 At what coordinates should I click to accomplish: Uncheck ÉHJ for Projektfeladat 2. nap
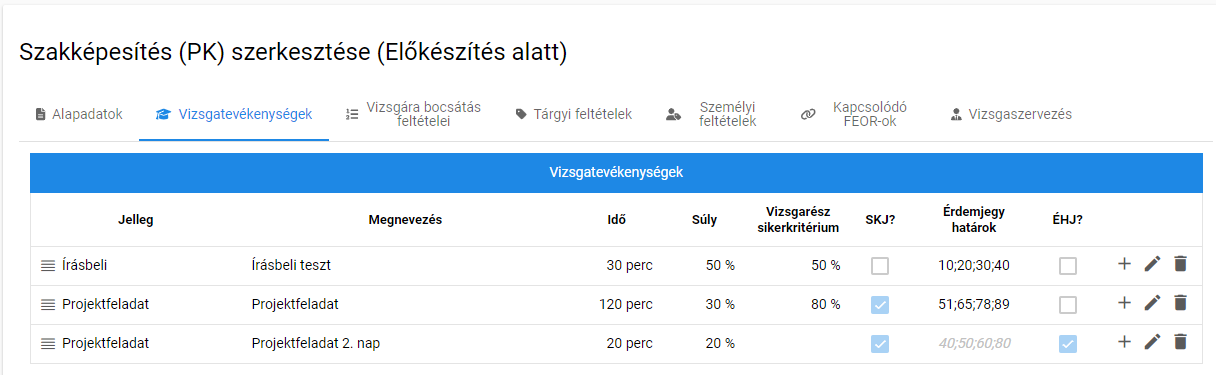[x=1068, y=344]
